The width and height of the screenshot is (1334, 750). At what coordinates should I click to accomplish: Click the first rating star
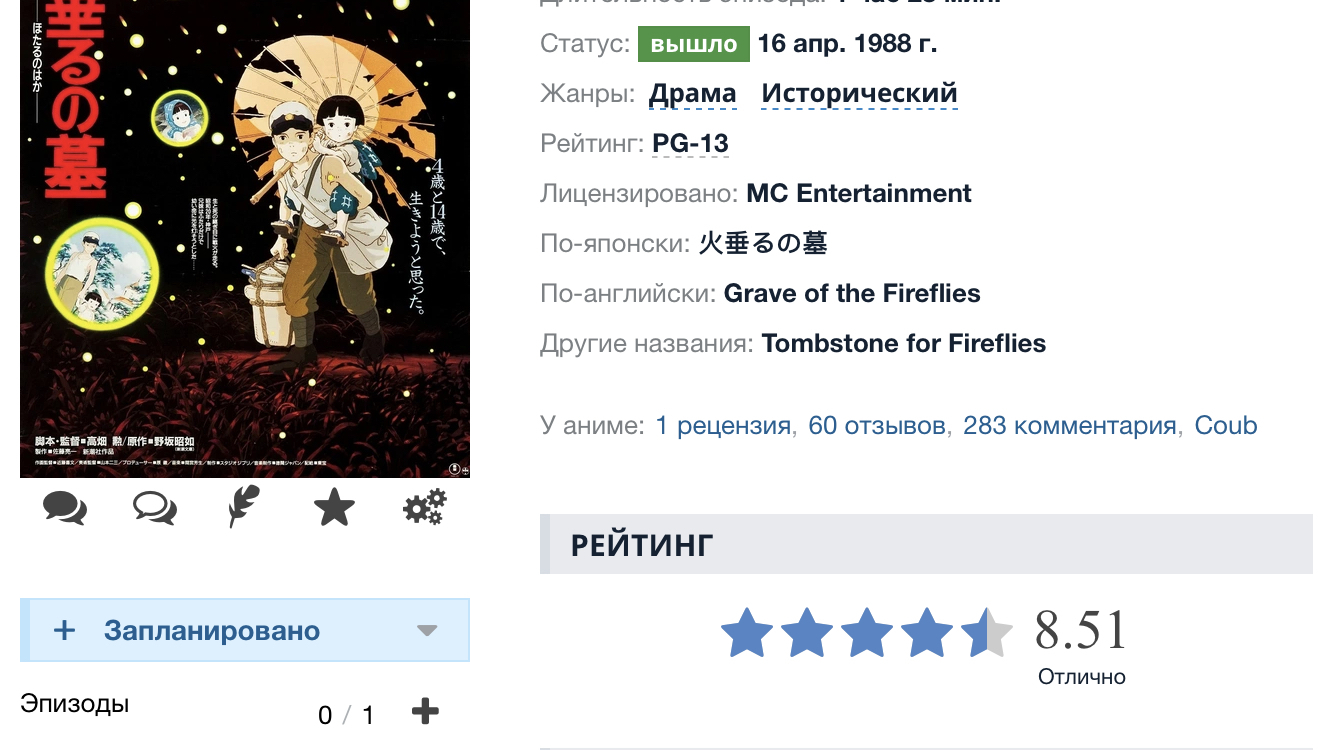point(747,632)
